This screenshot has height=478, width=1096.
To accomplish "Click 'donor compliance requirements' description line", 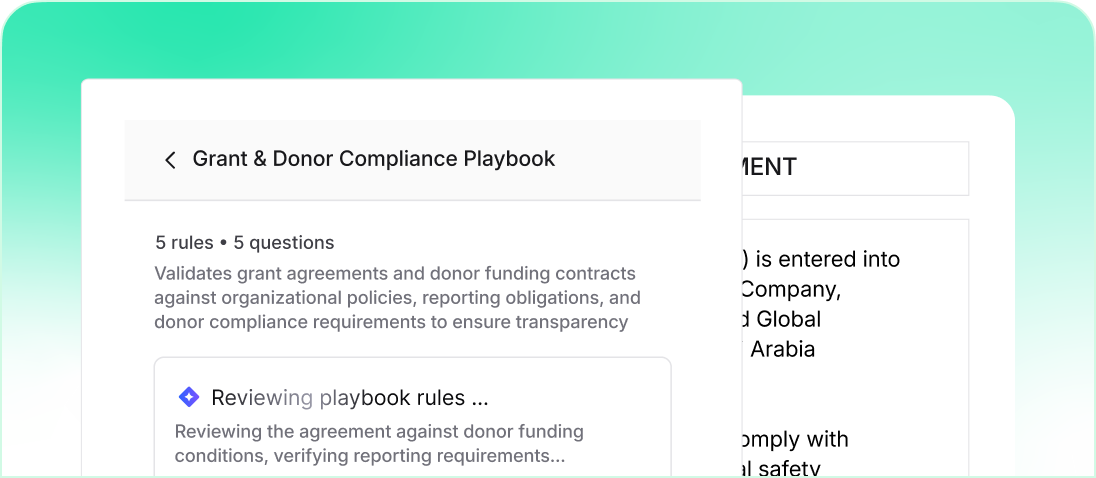I will 391,322.
